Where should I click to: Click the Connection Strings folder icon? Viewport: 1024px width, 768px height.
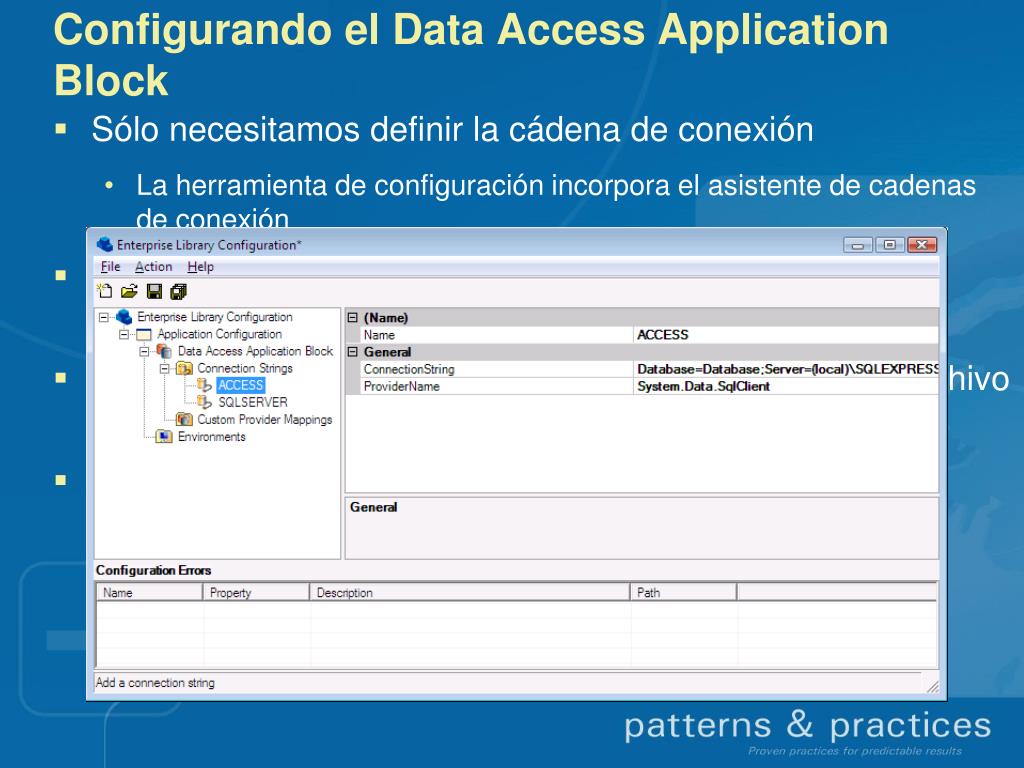coord(185,368)
